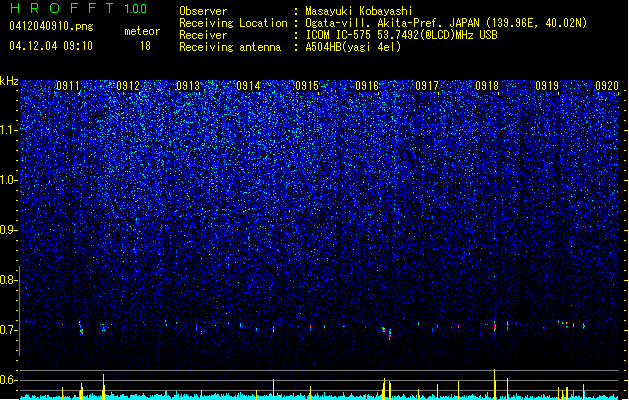Image resolution: width=629 pixels, height=400 pixels.
Task: Click the strongest meteor echo just after 0918
Action: pyautogui.click(x=495, y=325)
